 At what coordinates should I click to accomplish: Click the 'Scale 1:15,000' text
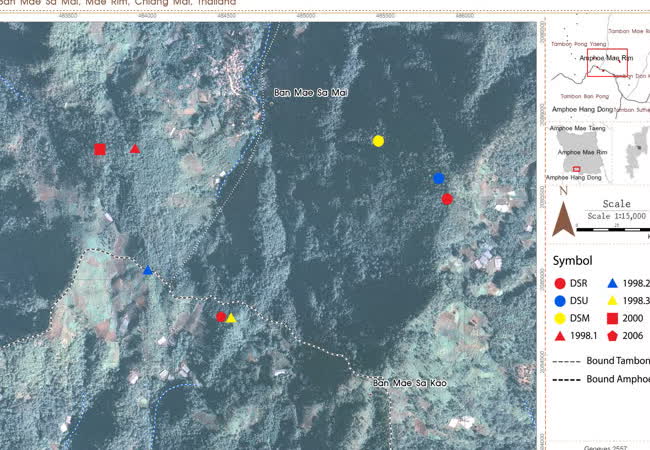616,216
